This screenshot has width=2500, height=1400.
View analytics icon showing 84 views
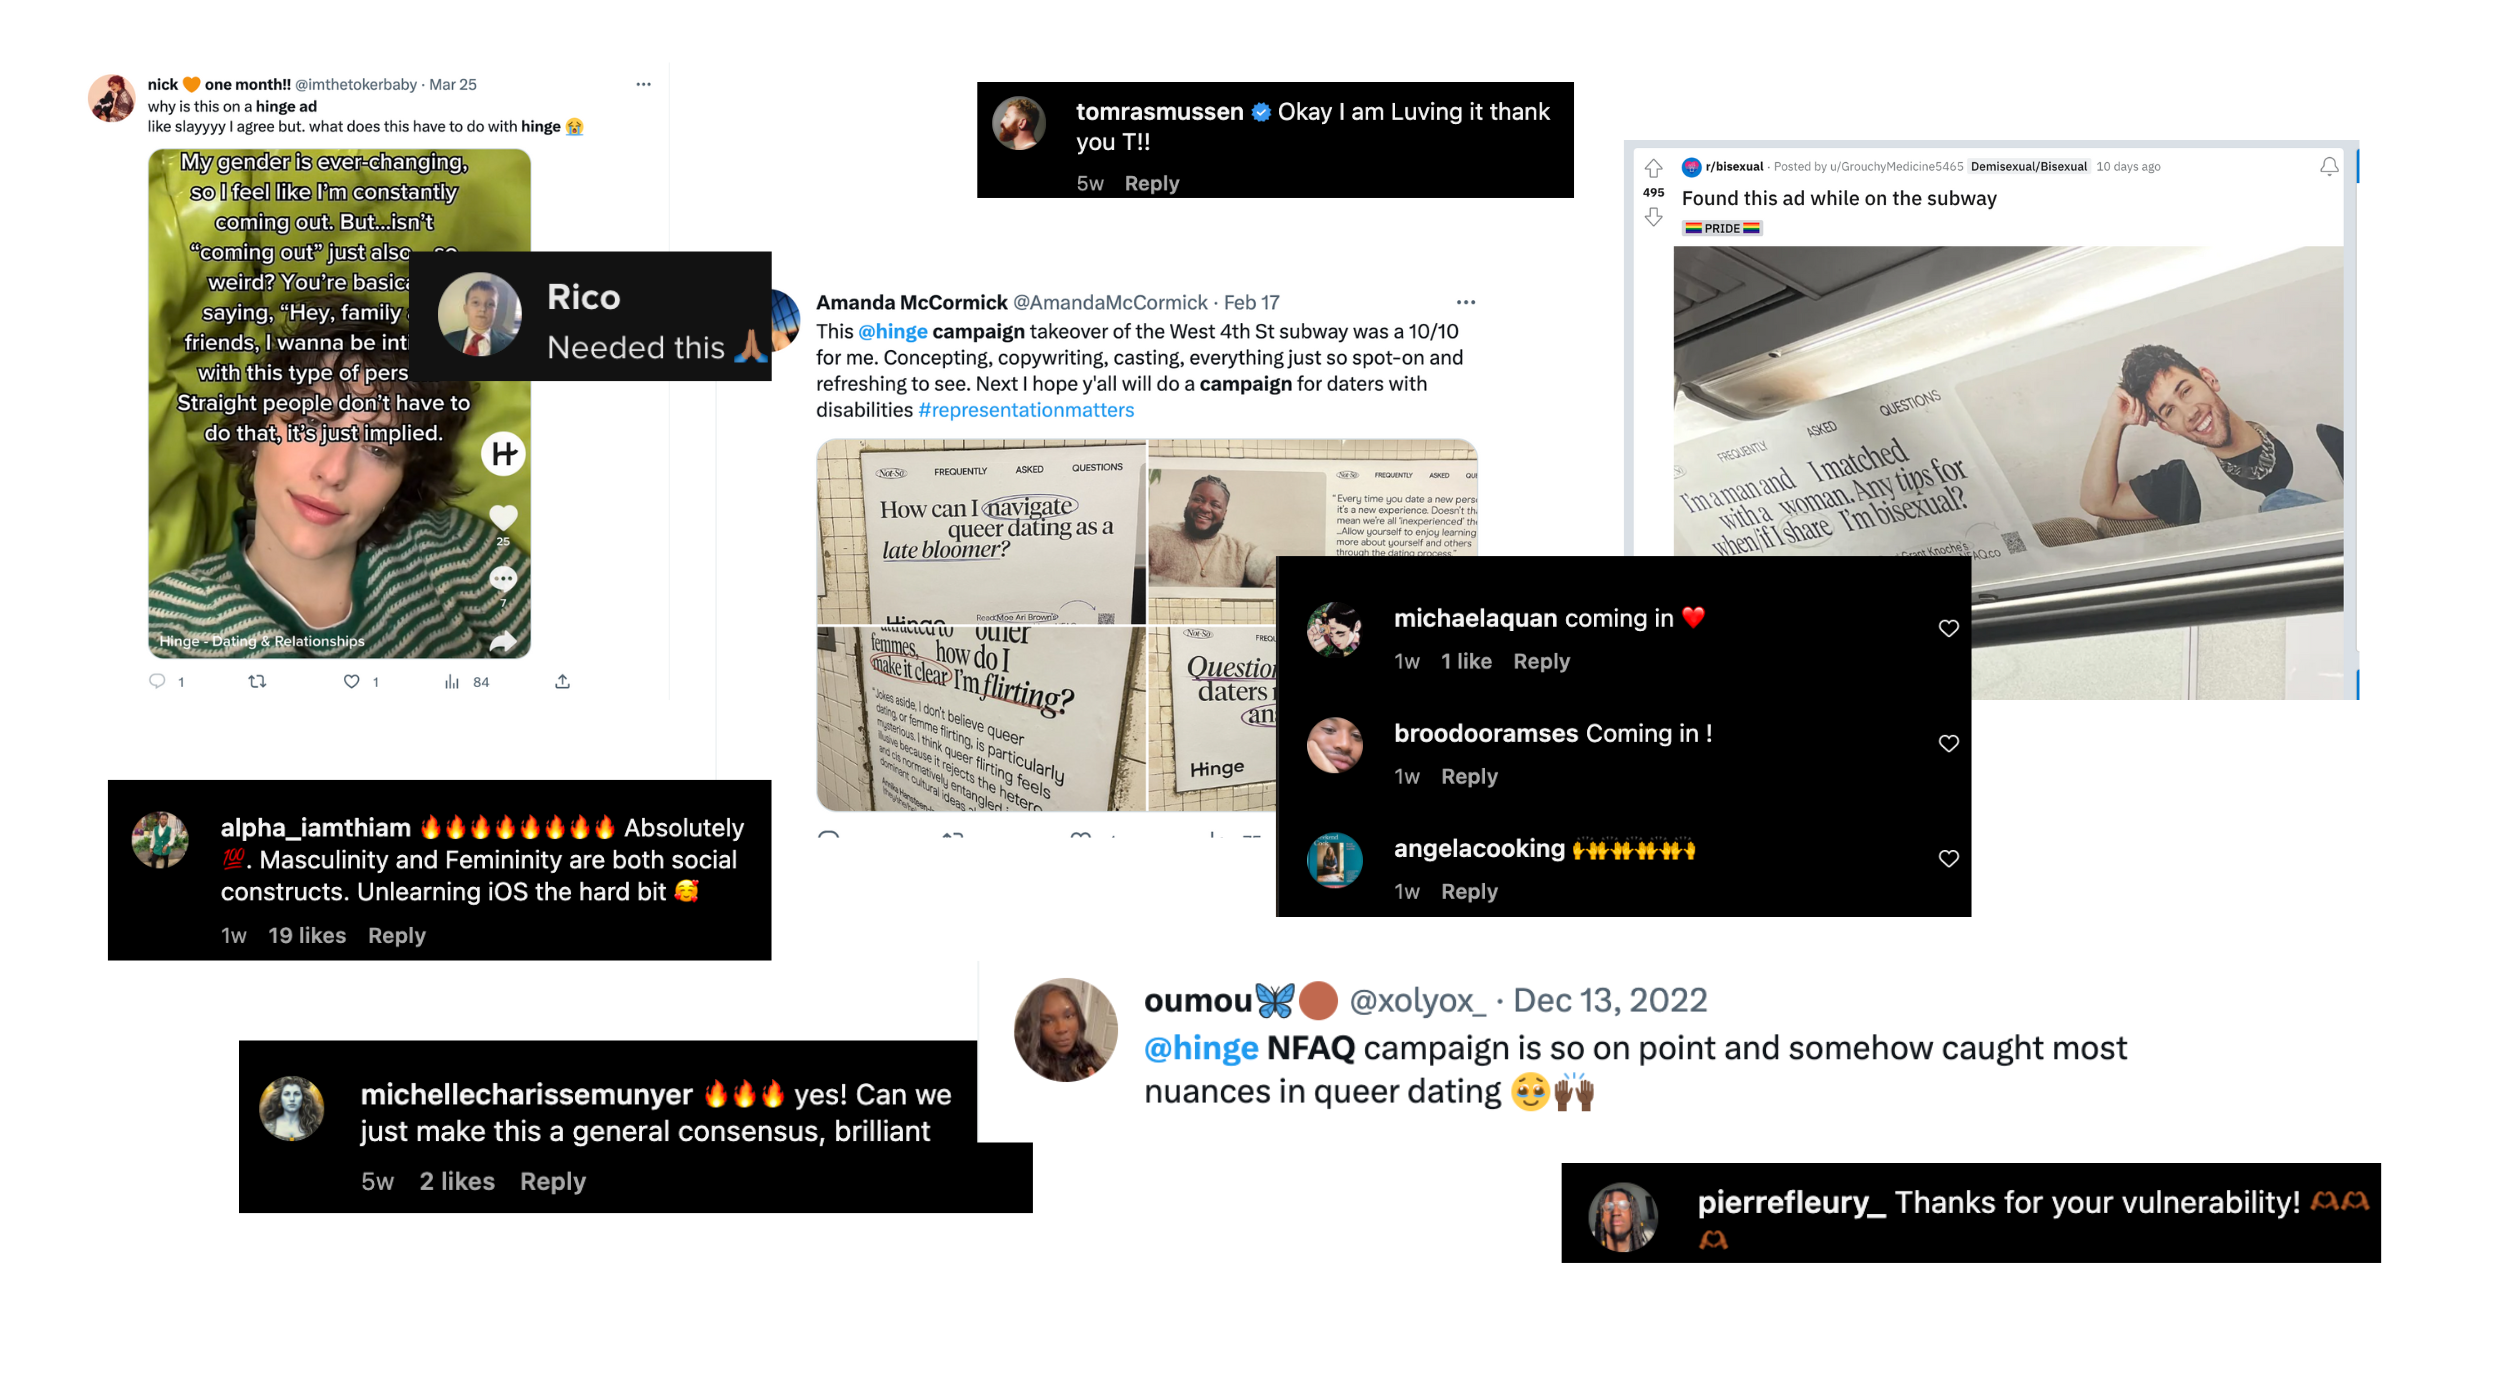(x=452, y=682)
